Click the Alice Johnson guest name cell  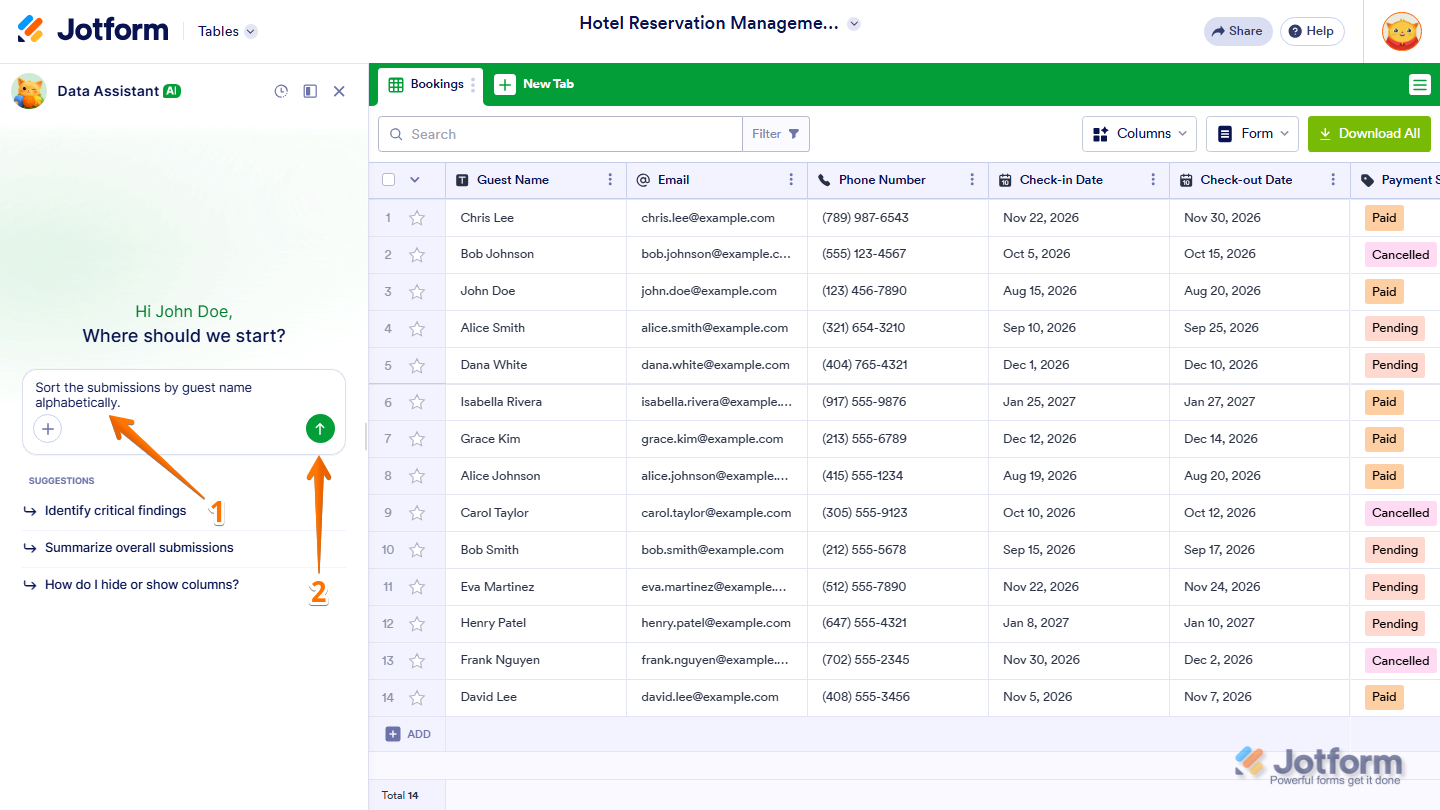[x=536, y=477]
